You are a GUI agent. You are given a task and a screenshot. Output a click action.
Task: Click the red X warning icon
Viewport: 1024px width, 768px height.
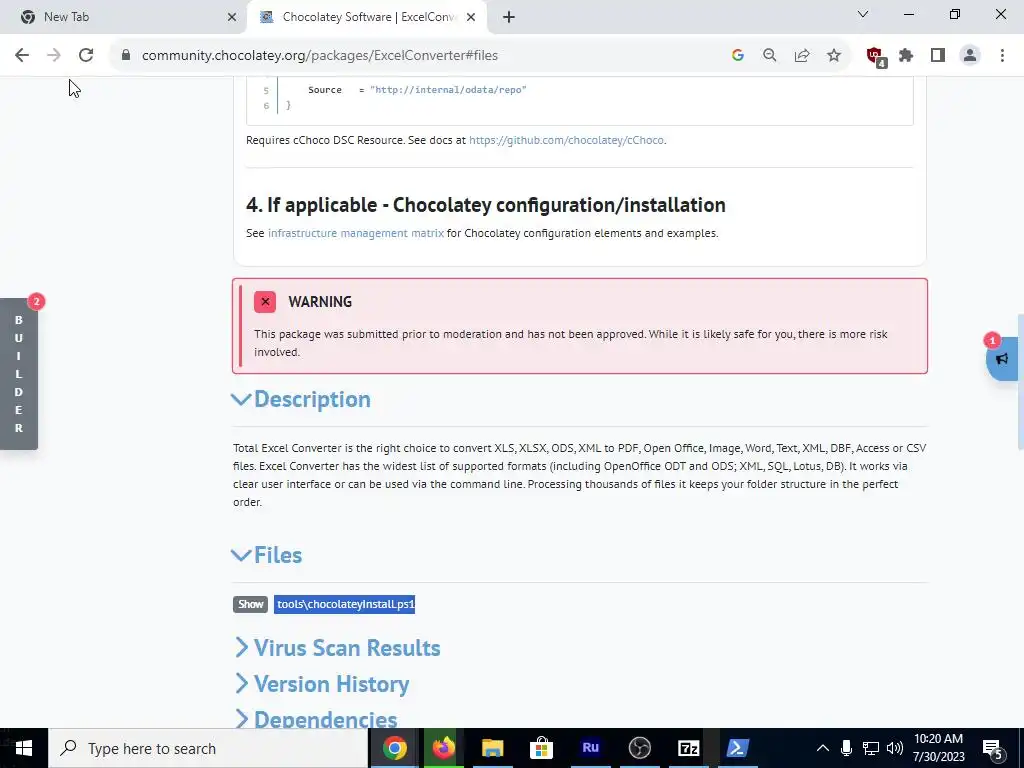point(265,302)
